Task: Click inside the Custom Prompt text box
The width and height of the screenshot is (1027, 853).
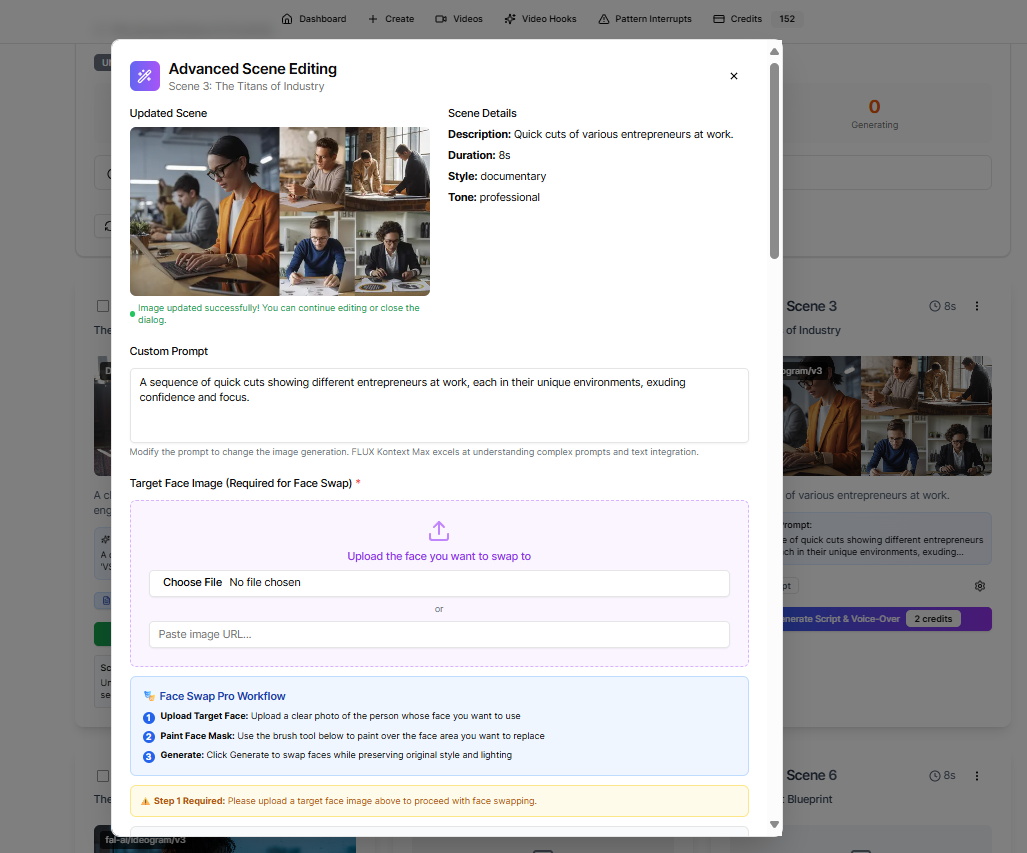Action: [438, 403]
